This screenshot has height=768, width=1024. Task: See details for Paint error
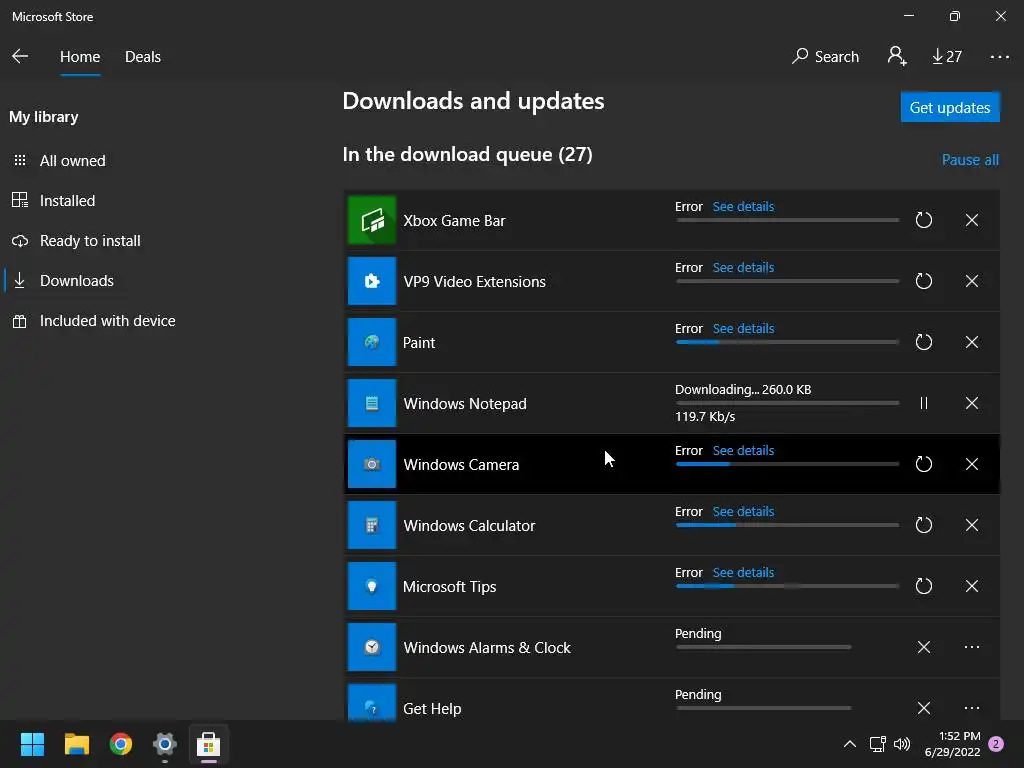click(x=743, y=328)
